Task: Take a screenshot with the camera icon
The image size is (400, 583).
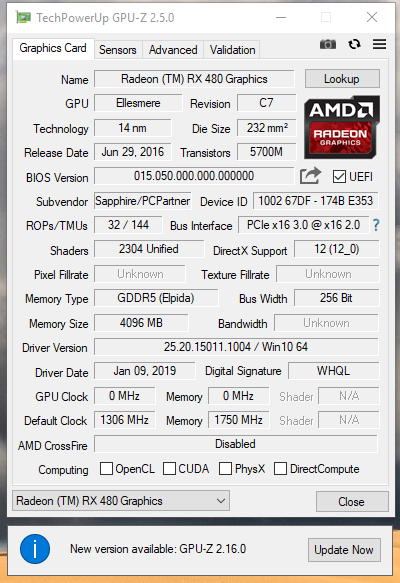Action: [x=328, y=45]
